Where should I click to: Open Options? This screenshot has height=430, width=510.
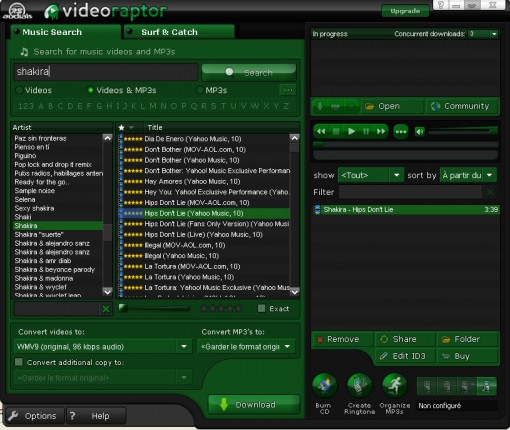click(x=35, y=416)
